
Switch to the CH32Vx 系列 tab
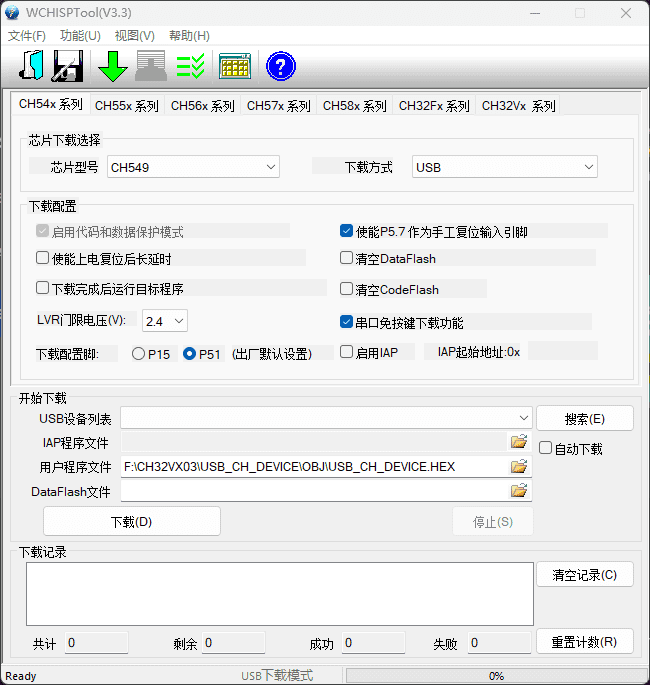pos(519,106)
